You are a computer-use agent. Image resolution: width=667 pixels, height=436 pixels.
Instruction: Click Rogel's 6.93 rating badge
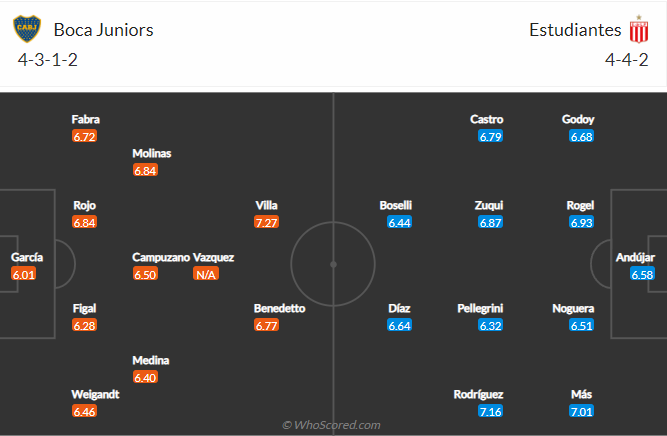(x=581, y=222)
